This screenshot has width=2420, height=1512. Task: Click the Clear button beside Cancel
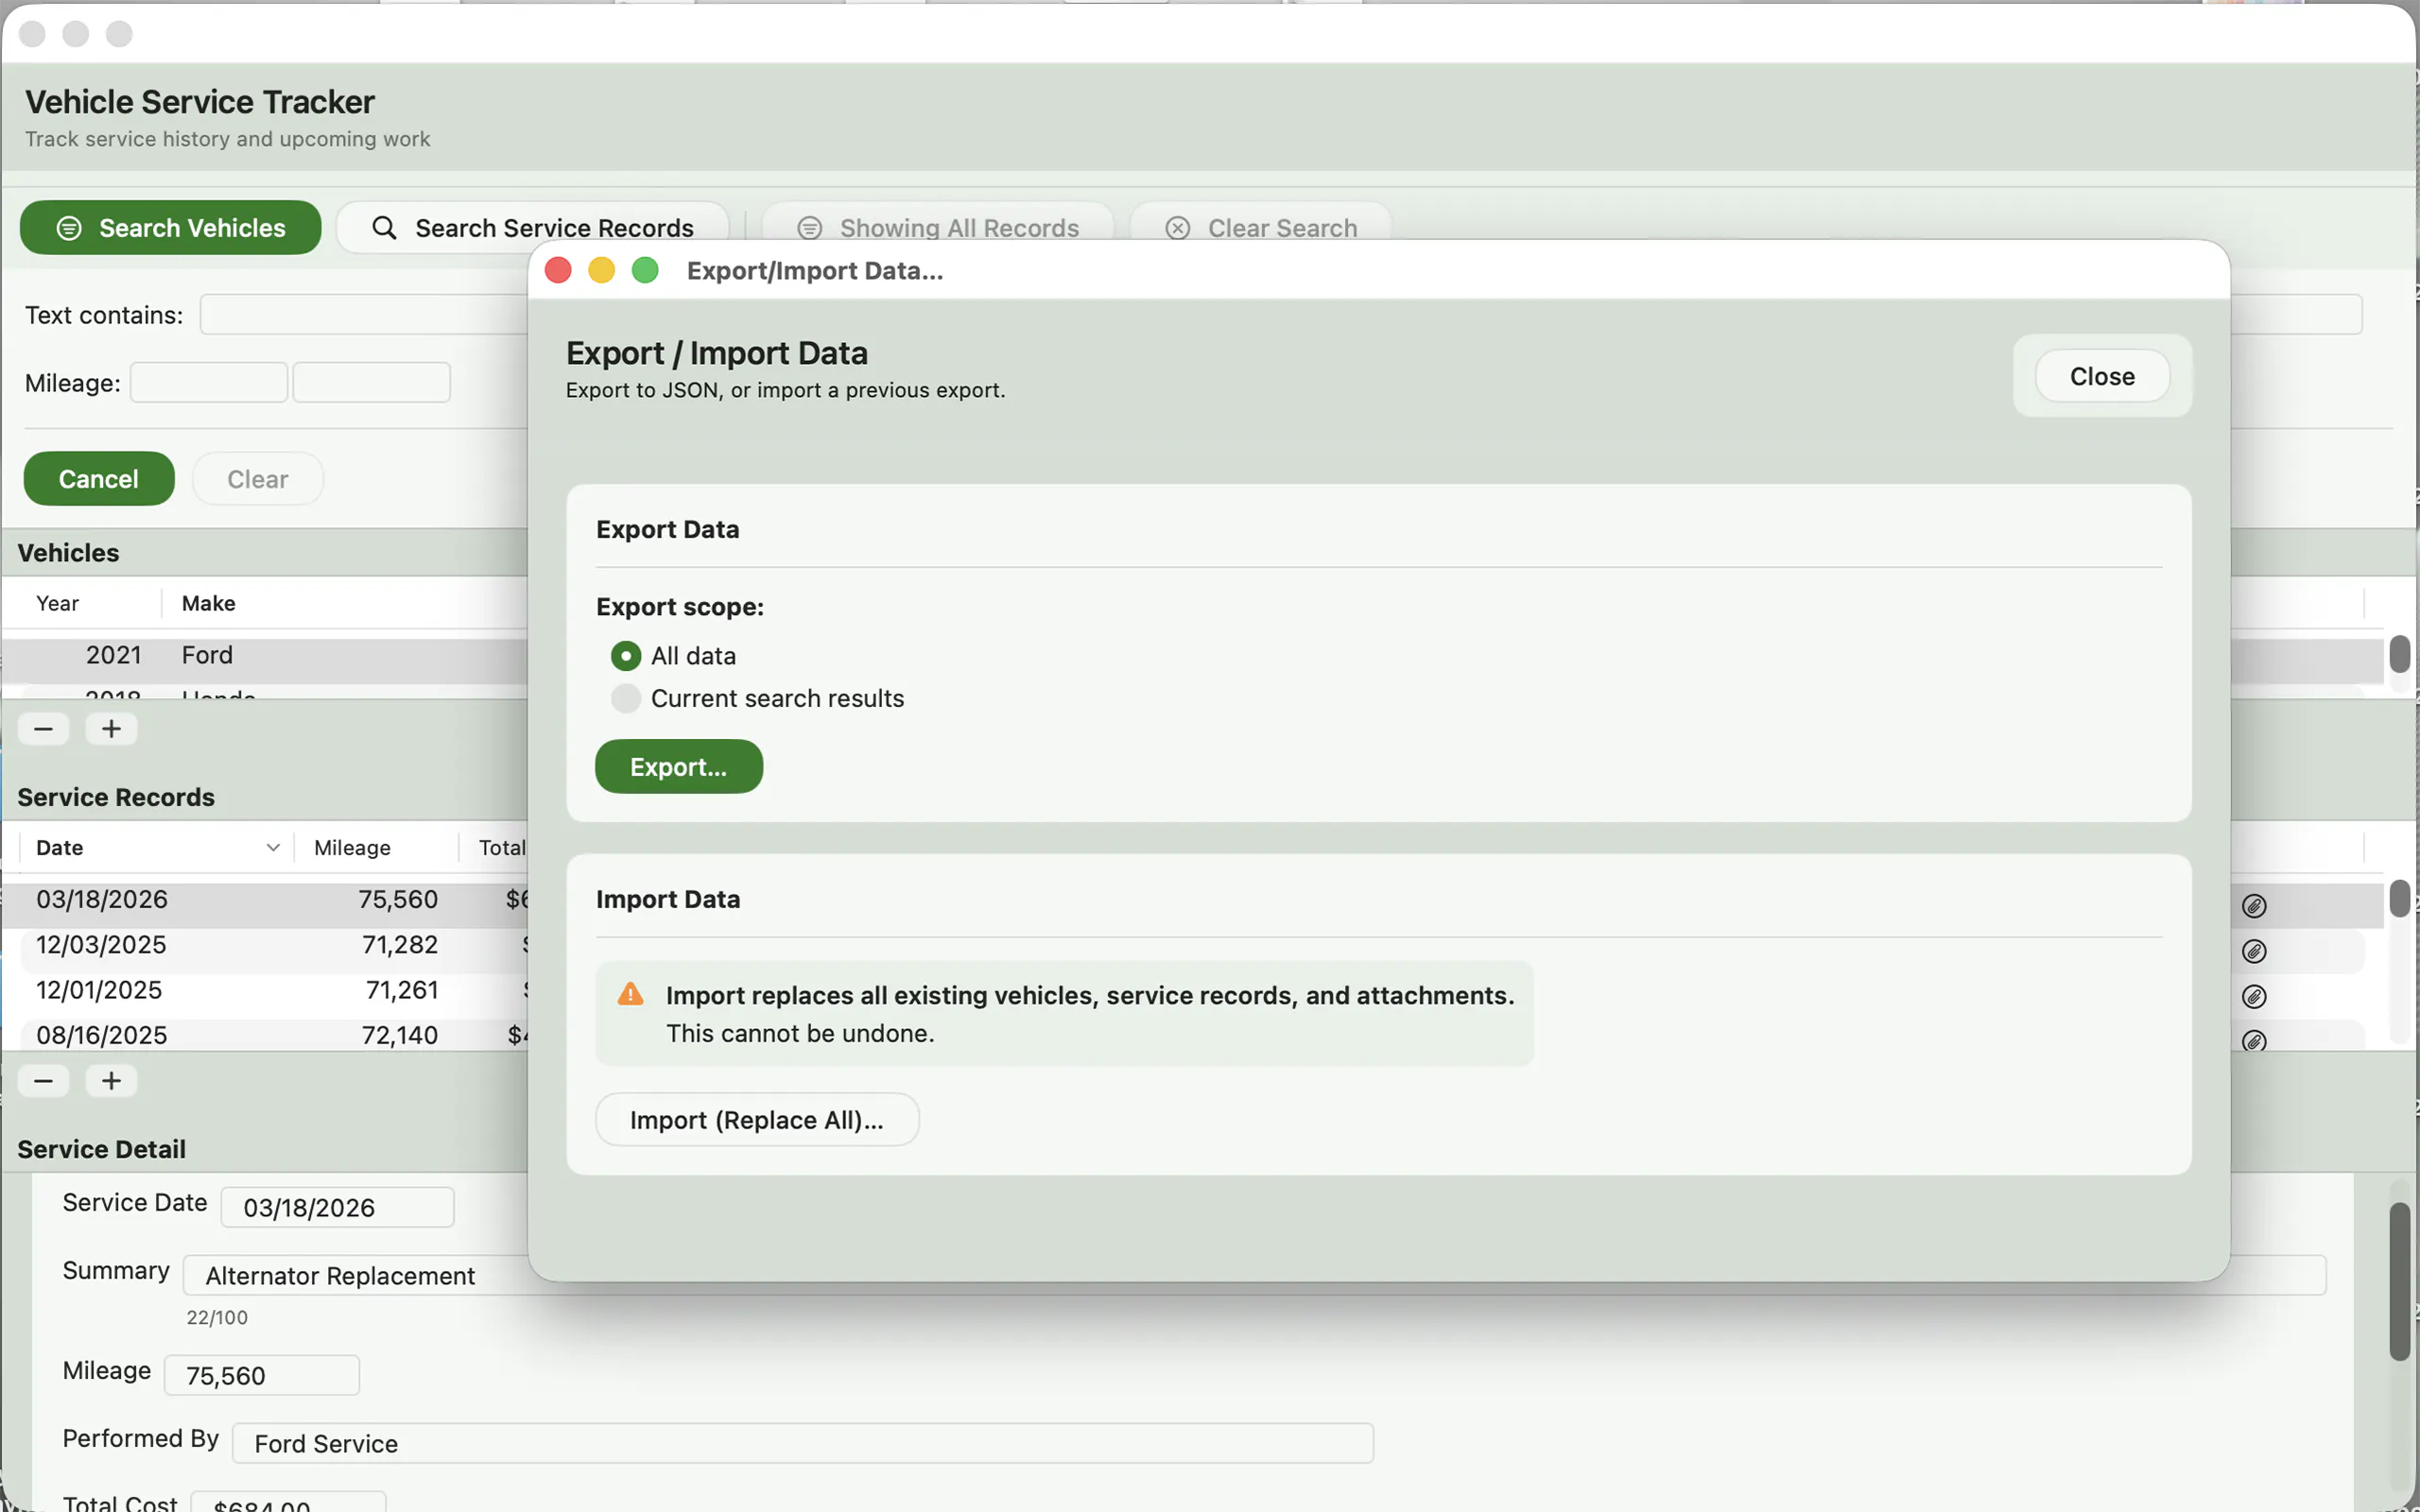pos(257,479)
